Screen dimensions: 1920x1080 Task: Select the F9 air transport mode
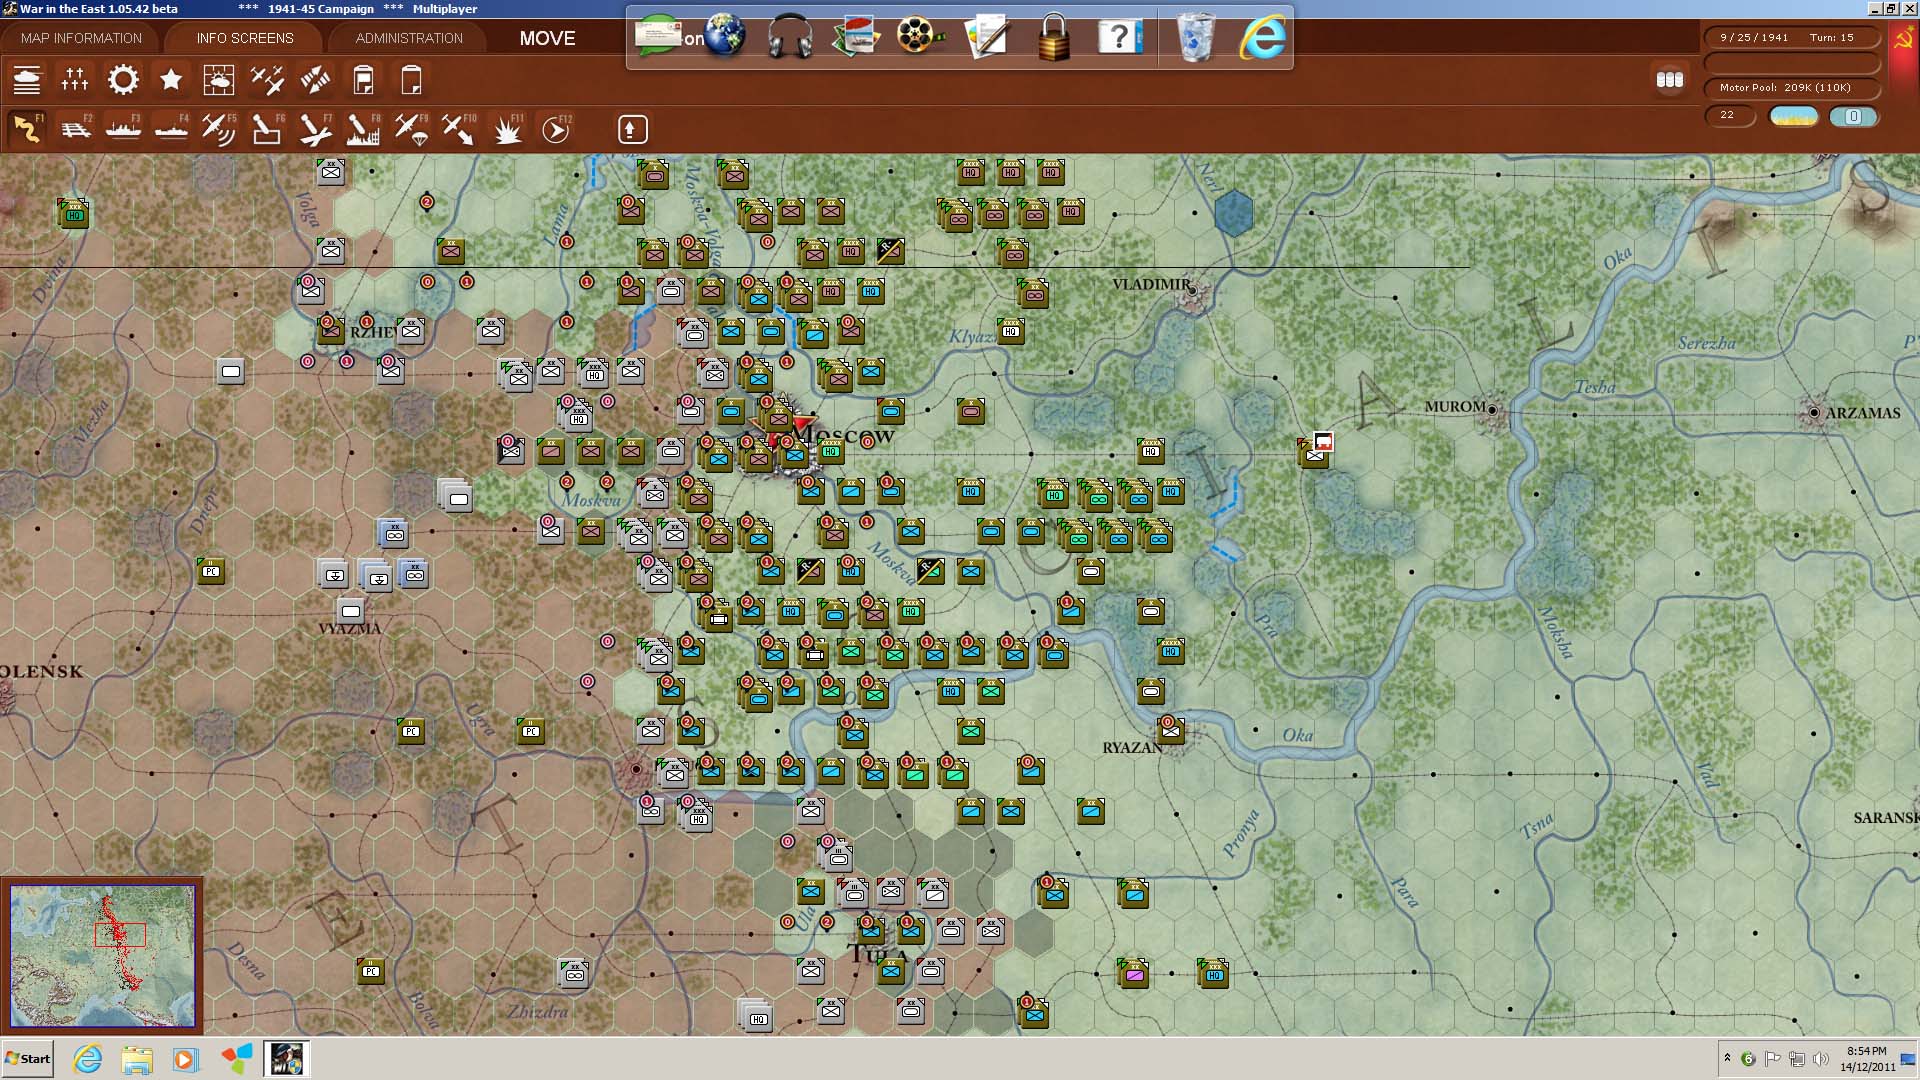tap(411, 130)
